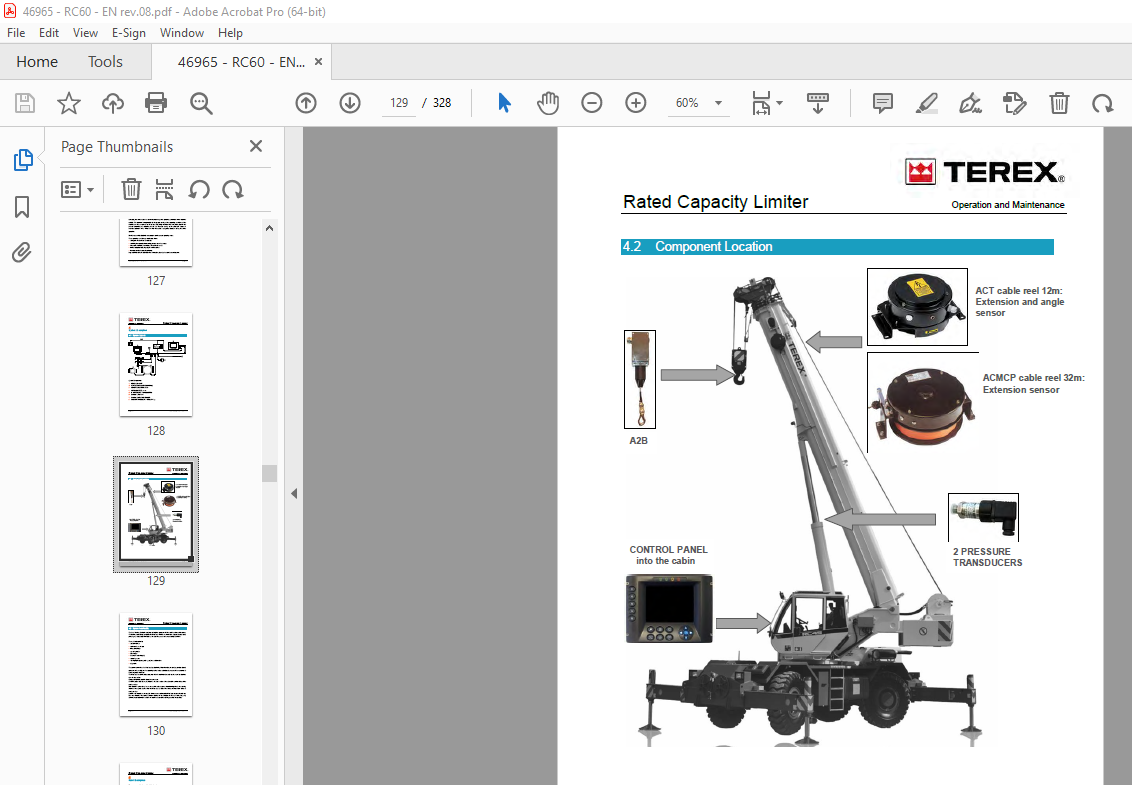1132x785 pixels.
Task: Select page 129 thumbnail
Action: pyautogui.click(x=156, y=514)
